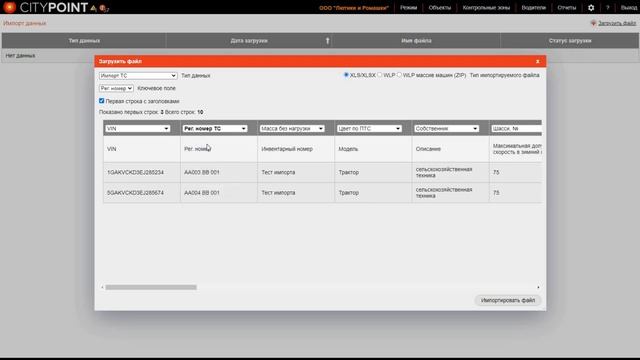Click Статус загрузки column header
This screenshot has height=360, width=640.
click(x=570, y=41)
